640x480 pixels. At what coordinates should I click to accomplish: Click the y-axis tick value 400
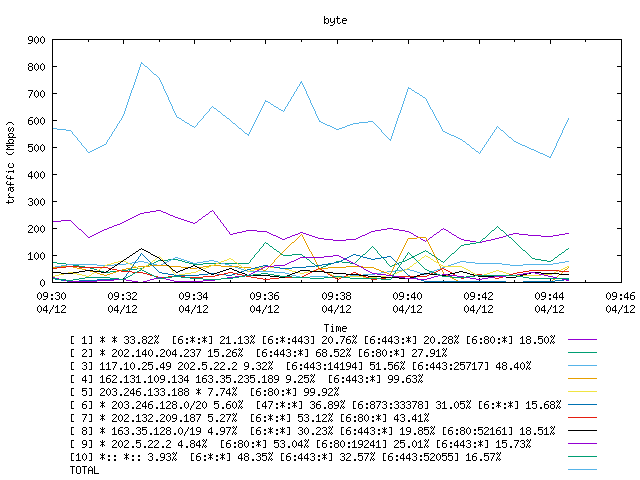pyautogui.click(x=36, y=175)
